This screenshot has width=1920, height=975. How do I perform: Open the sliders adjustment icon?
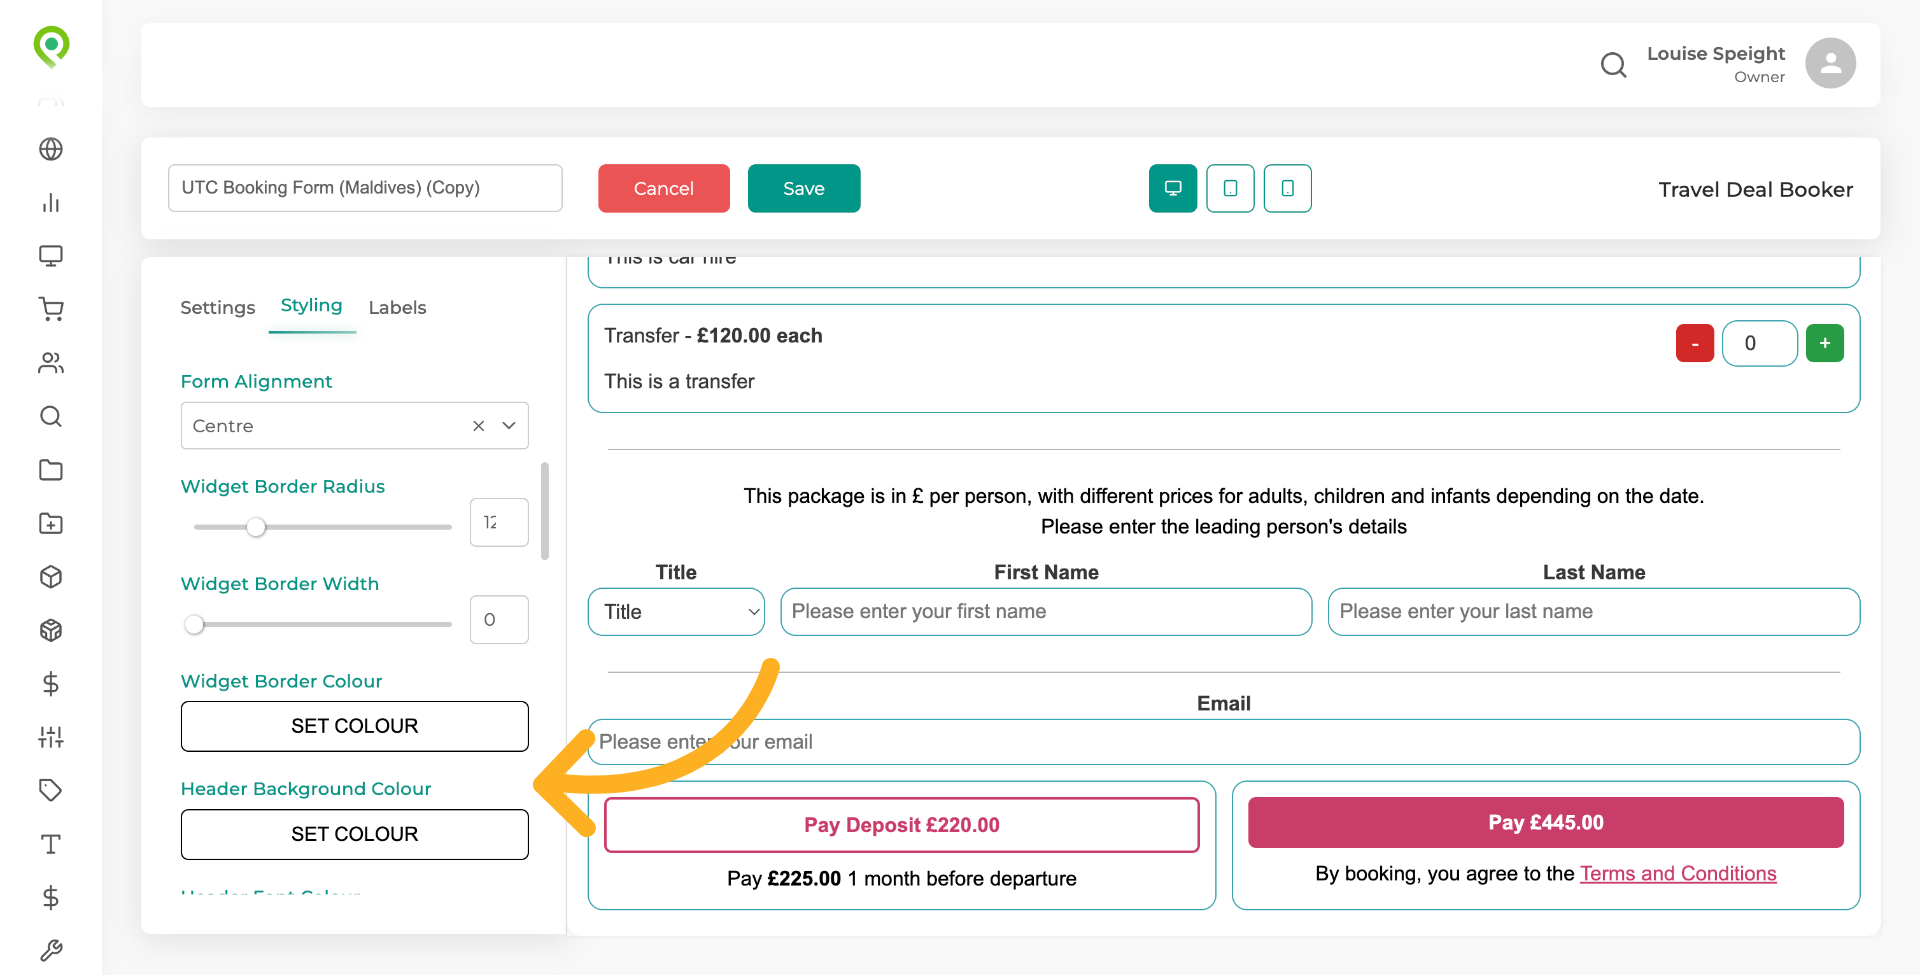pos(51,737)
